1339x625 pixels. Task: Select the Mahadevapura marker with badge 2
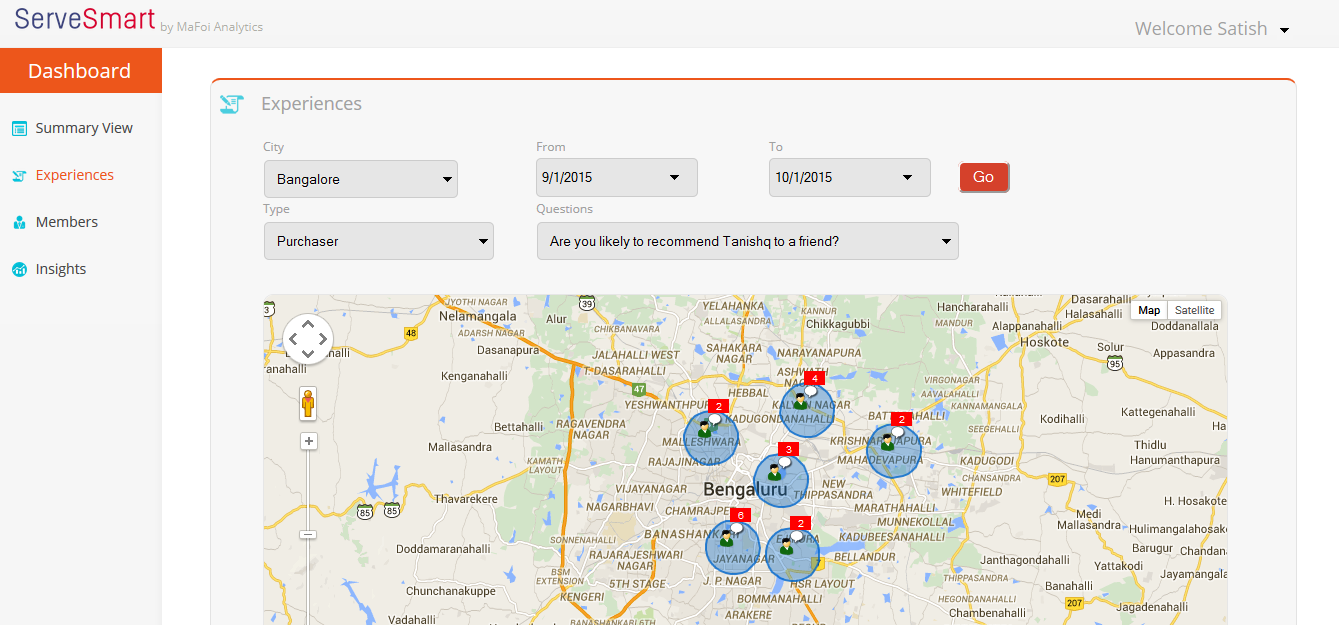coord(894,451)
